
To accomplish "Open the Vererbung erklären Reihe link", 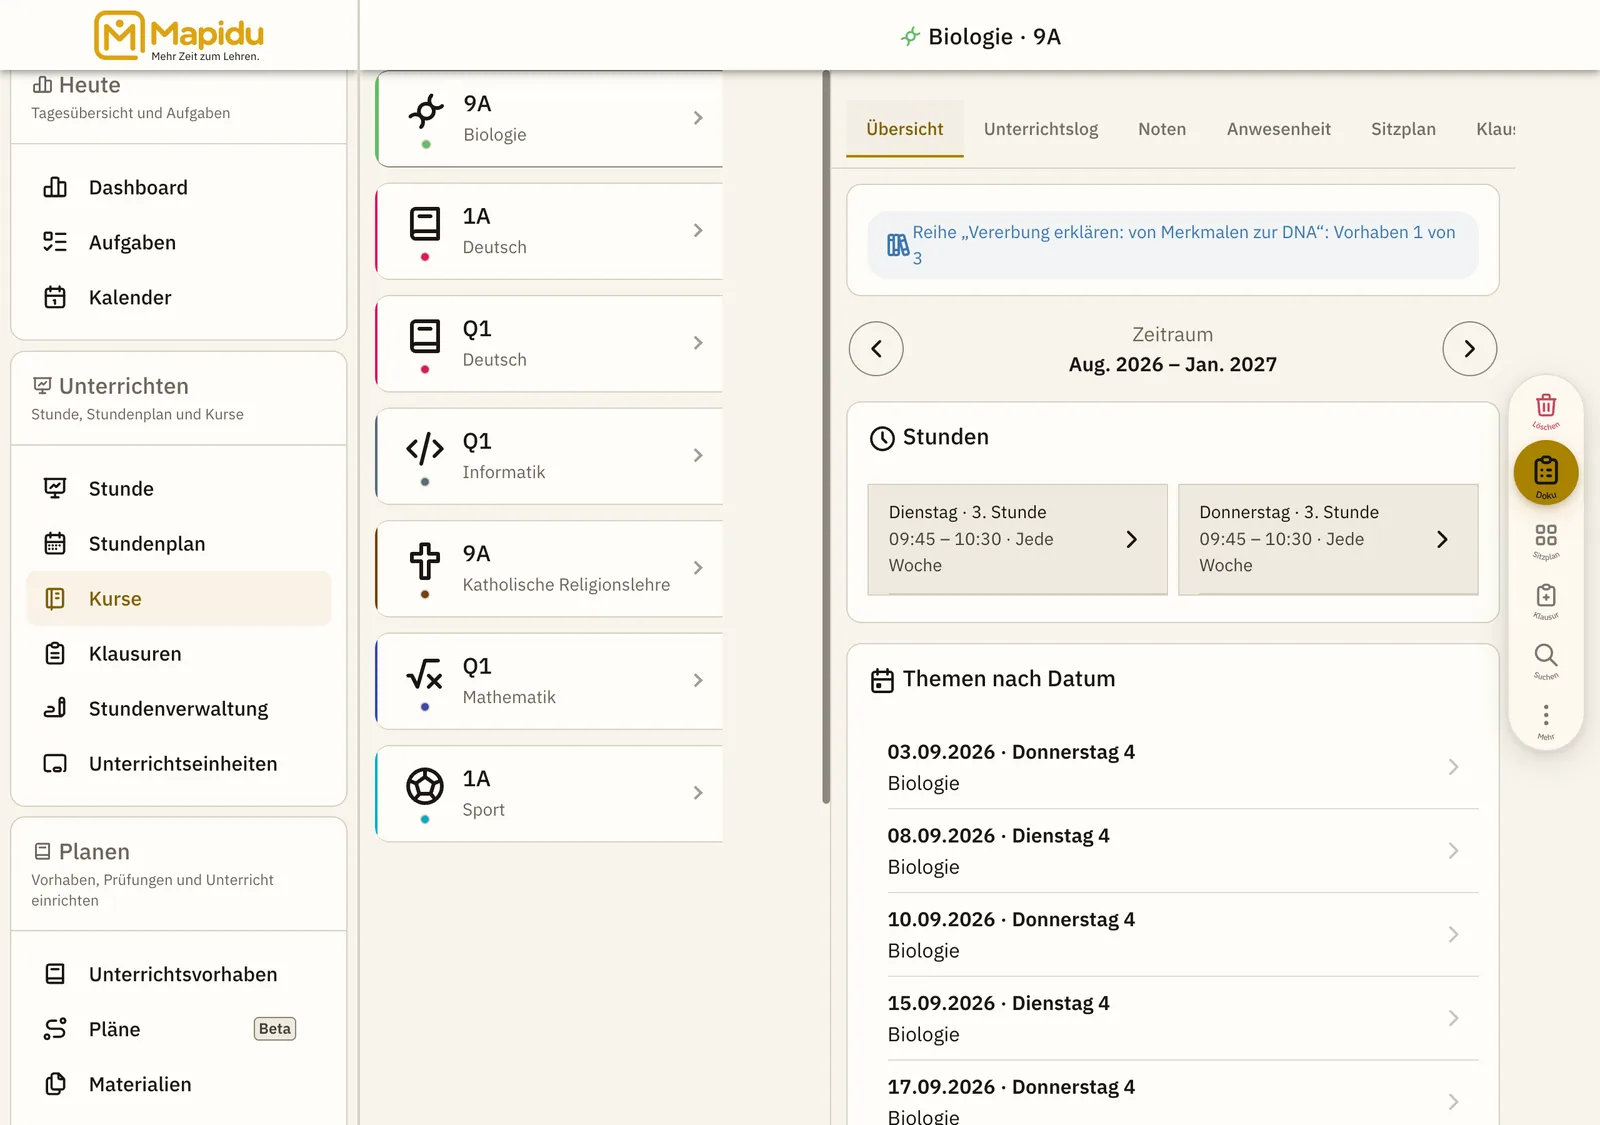I will pos(1172,245).
